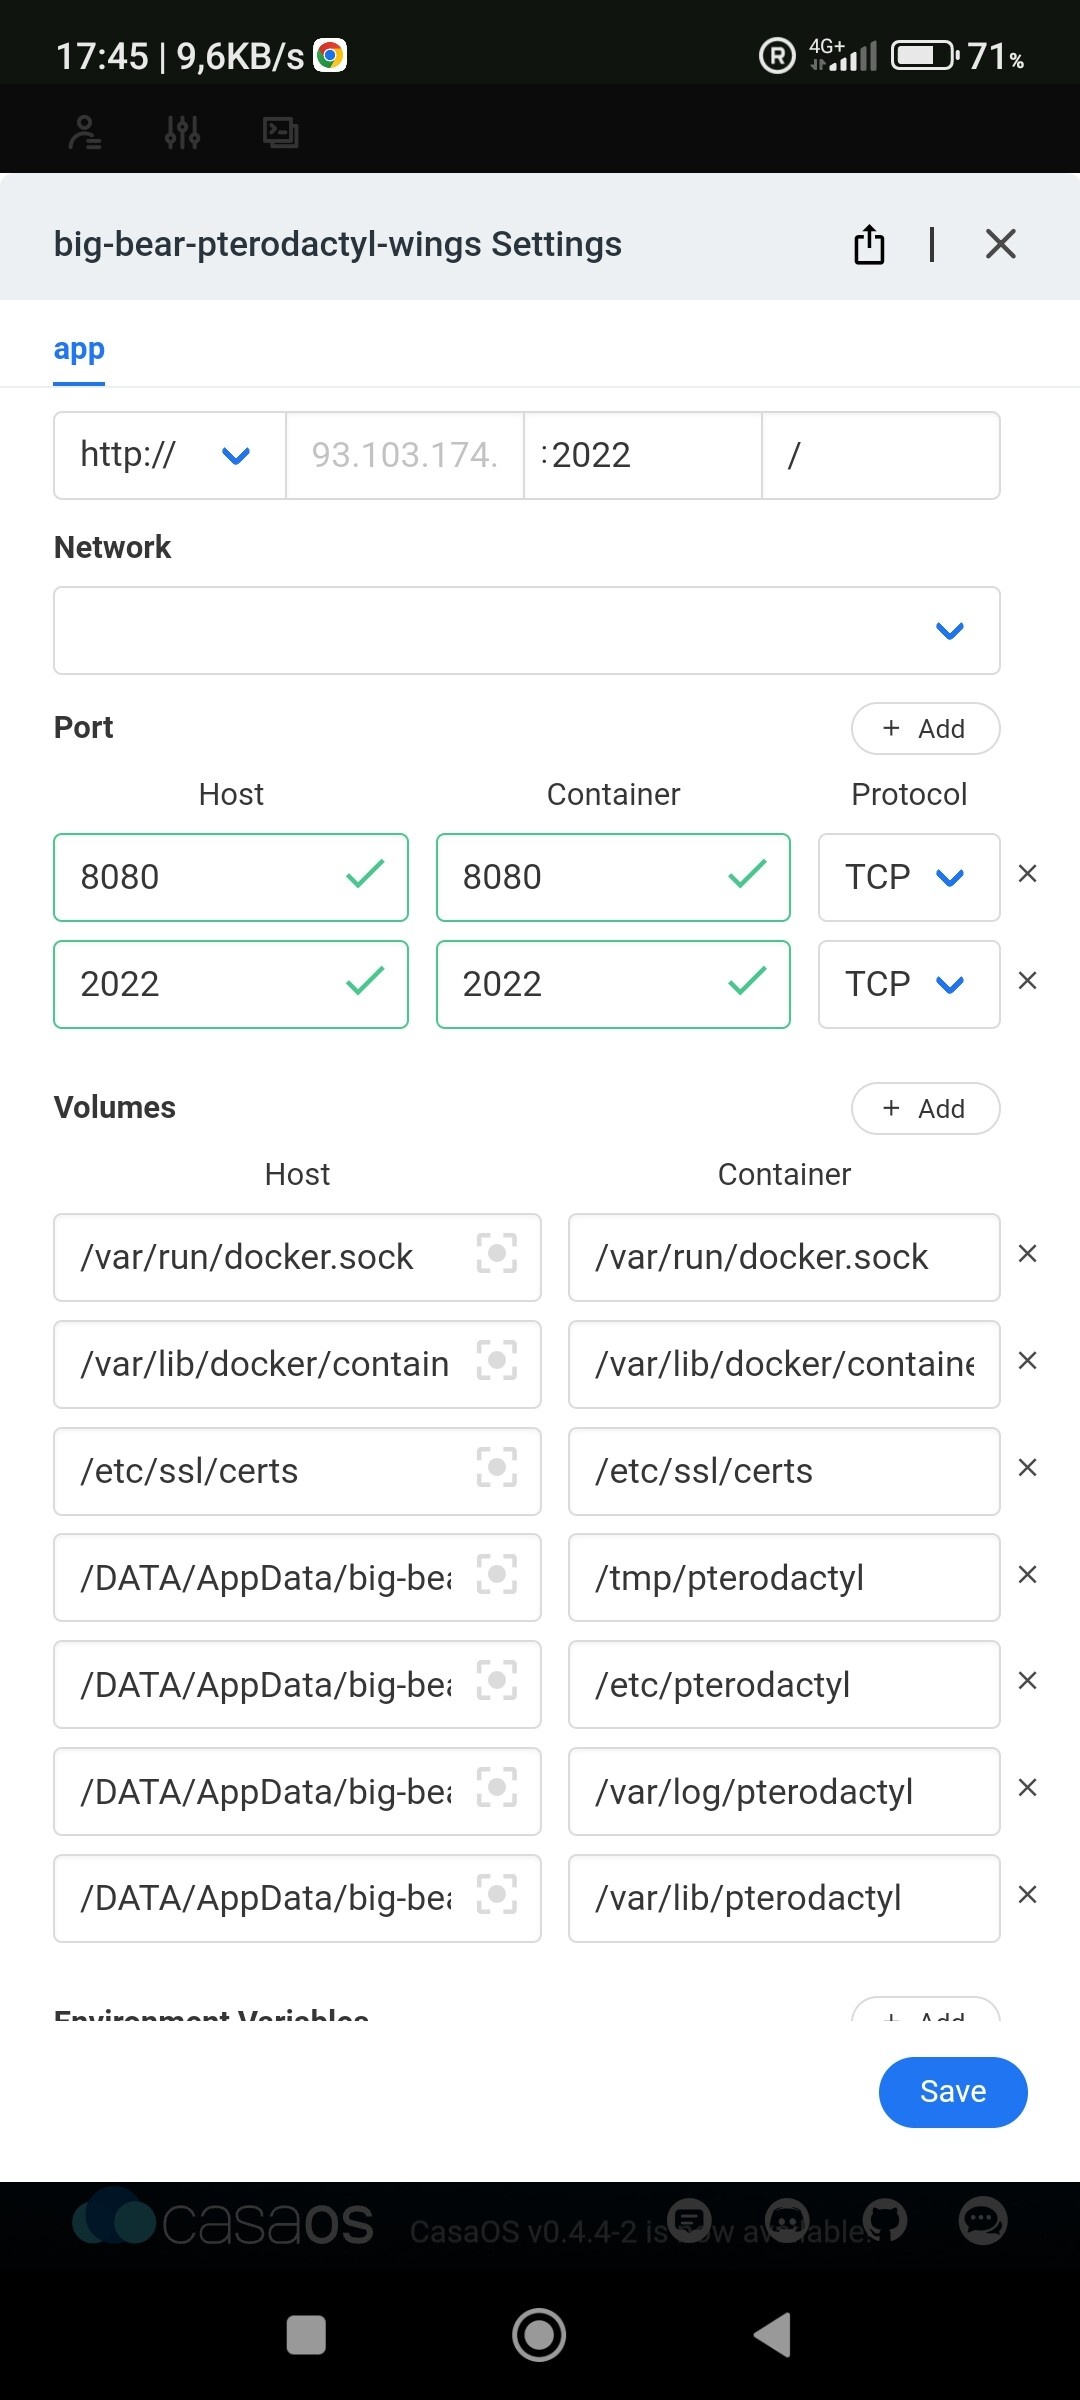Open the terminal icon in top bar

click(x=280, y=132)
